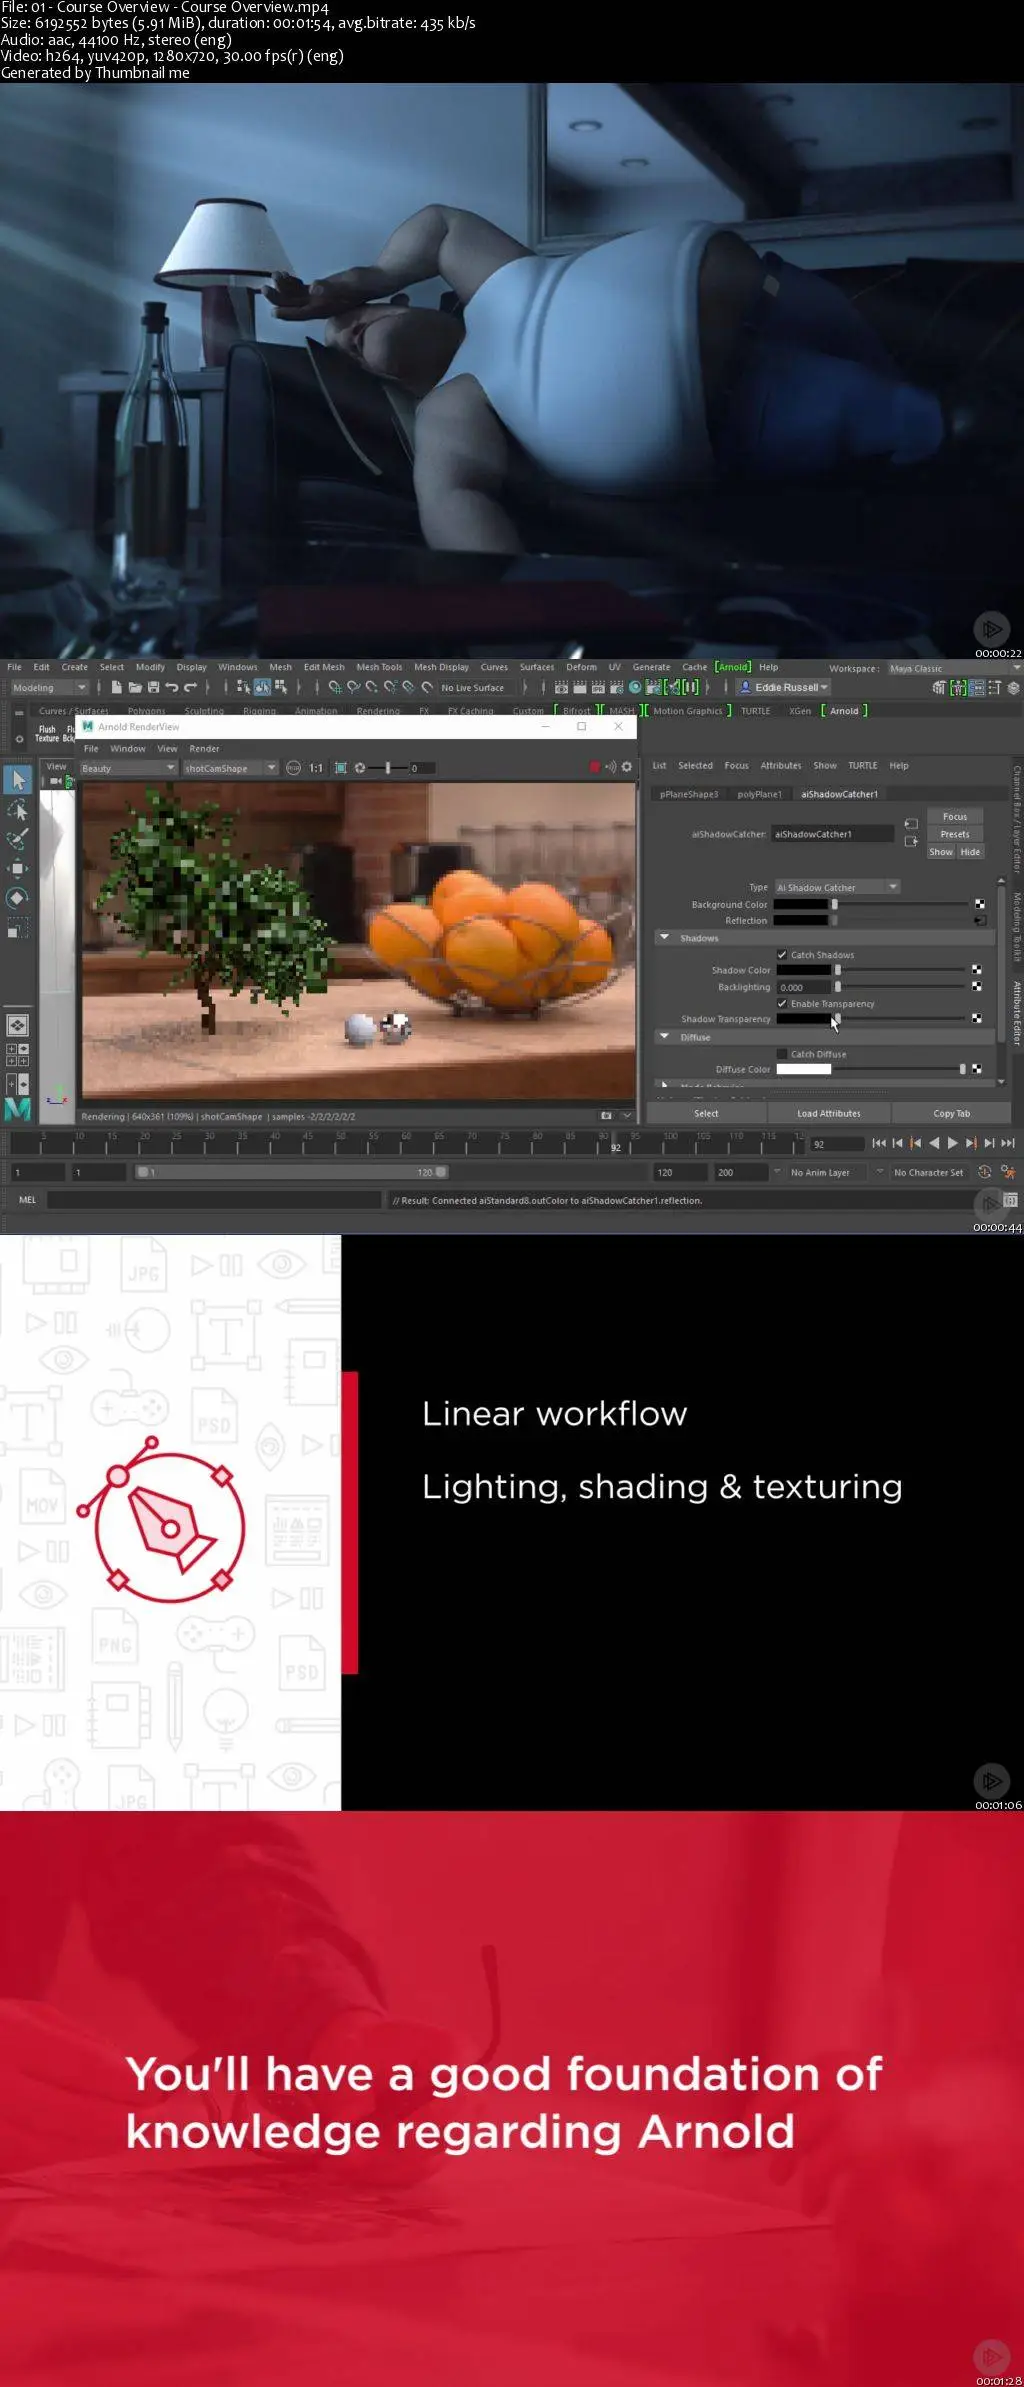Click the Diffuse Color white swatch
The width and height of the screenshot is (1024, 2387).
click(x=804, y=1069)
